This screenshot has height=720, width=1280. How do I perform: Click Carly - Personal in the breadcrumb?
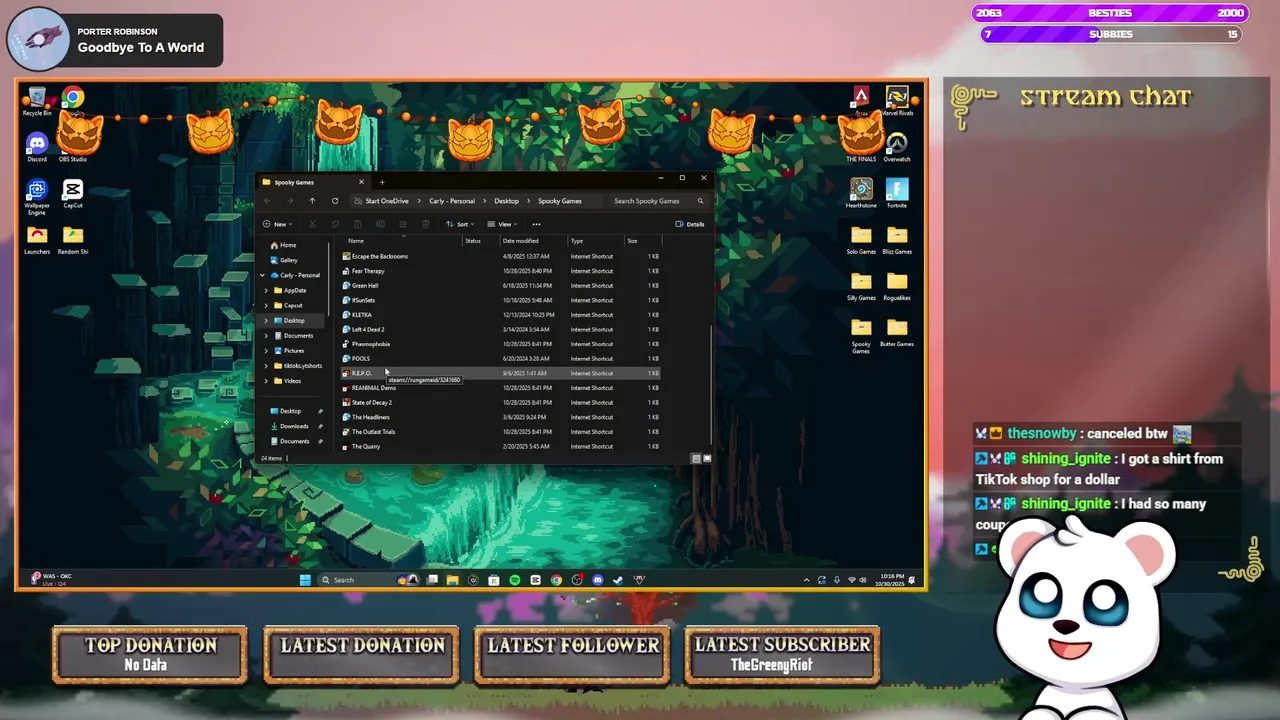tap(452, 201)
